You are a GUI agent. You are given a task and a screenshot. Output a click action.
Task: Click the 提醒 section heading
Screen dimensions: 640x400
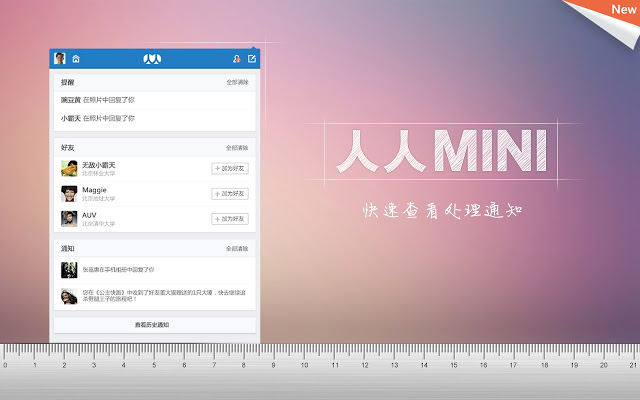(x=67, y=82)
